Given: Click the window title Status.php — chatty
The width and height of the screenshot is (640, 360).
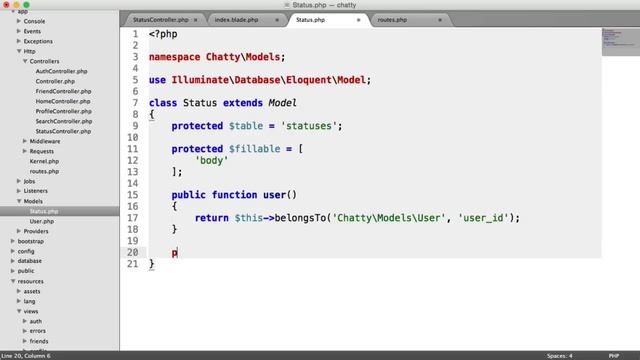Looking at the screenshot, I should click(324, 5).
